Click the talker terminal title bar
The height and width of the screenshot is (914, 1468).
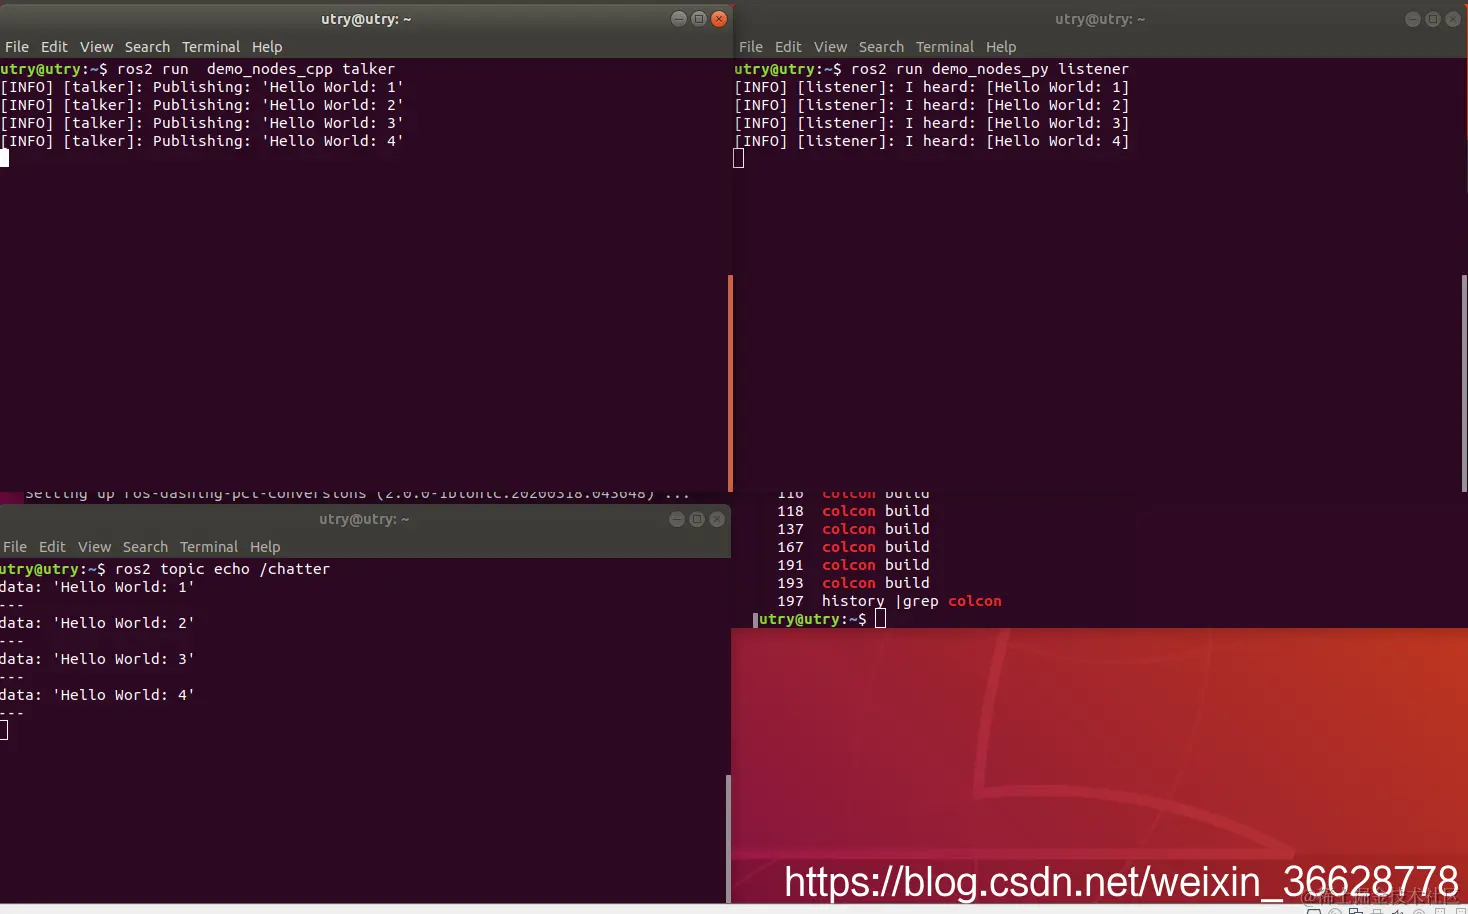click(x=366, y=19)
